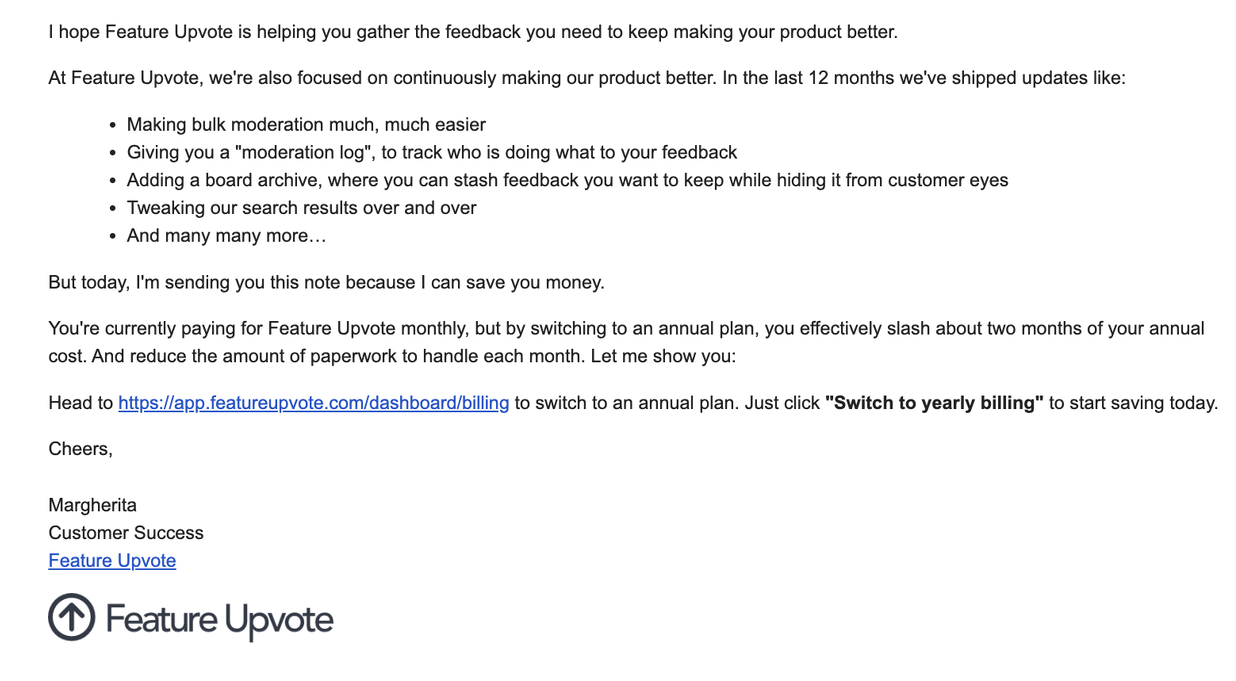Select the "moderation log" bullet line
This screenshot has height=681, width=1236.
[431, 153]
